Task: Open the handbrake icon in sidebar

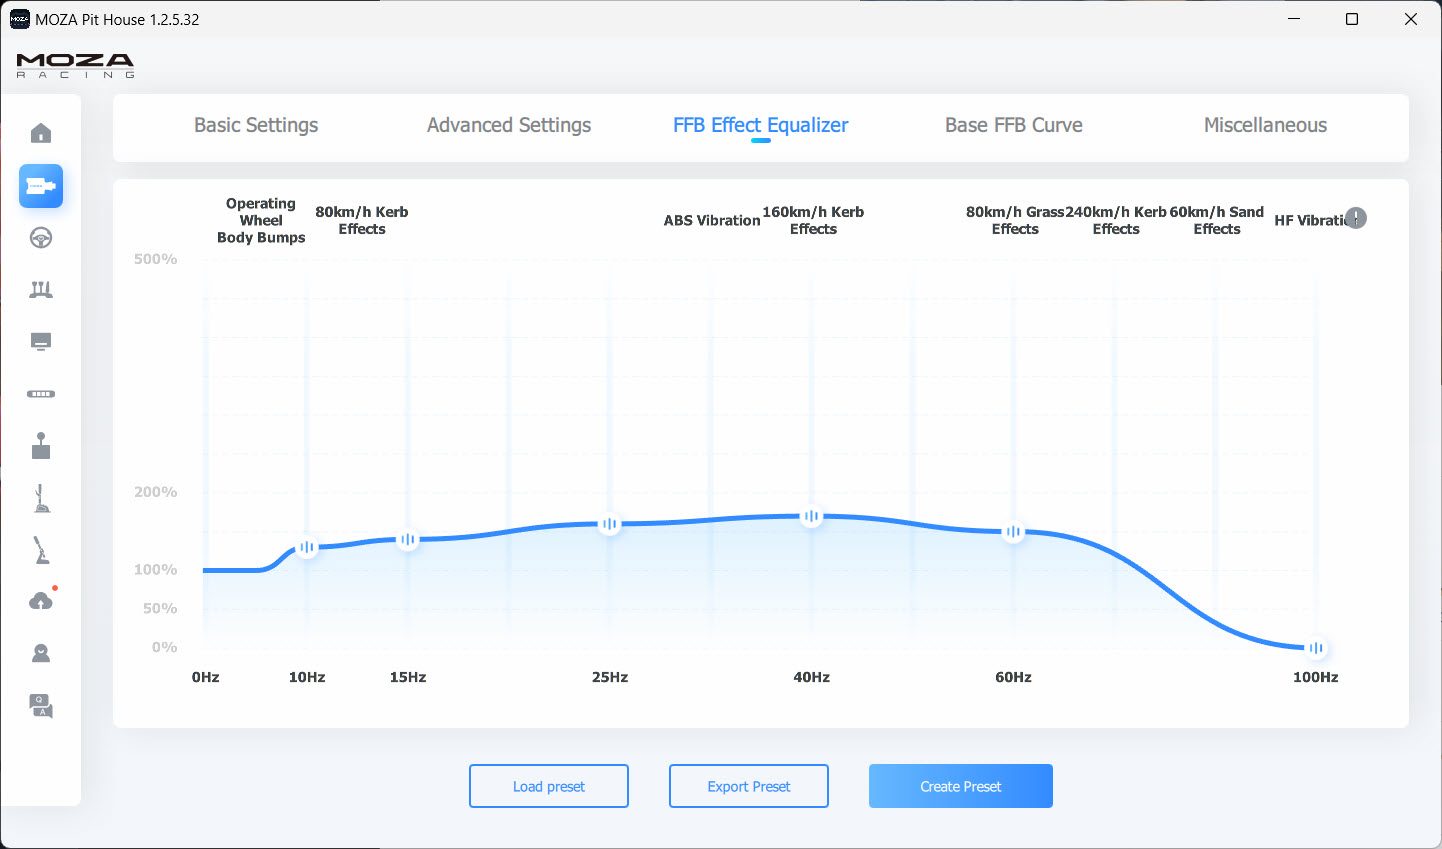Action: [x=41, y=550]
